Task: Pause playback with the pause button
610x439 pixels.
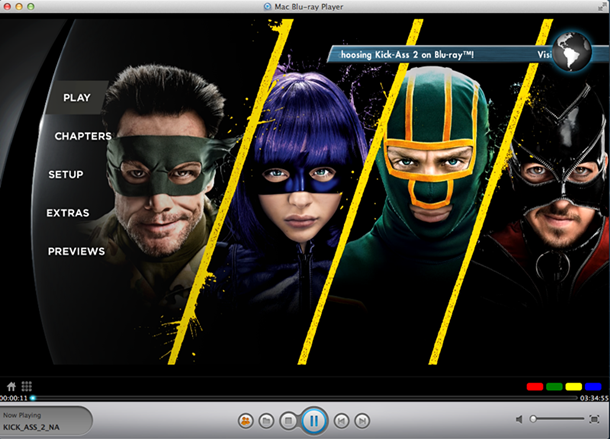Action: tap(314, 421)
